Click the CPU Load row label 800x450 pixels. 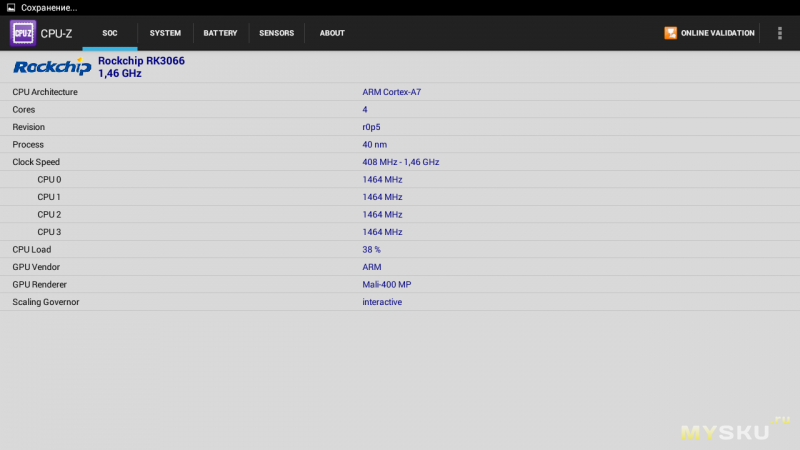click(32, 249)
